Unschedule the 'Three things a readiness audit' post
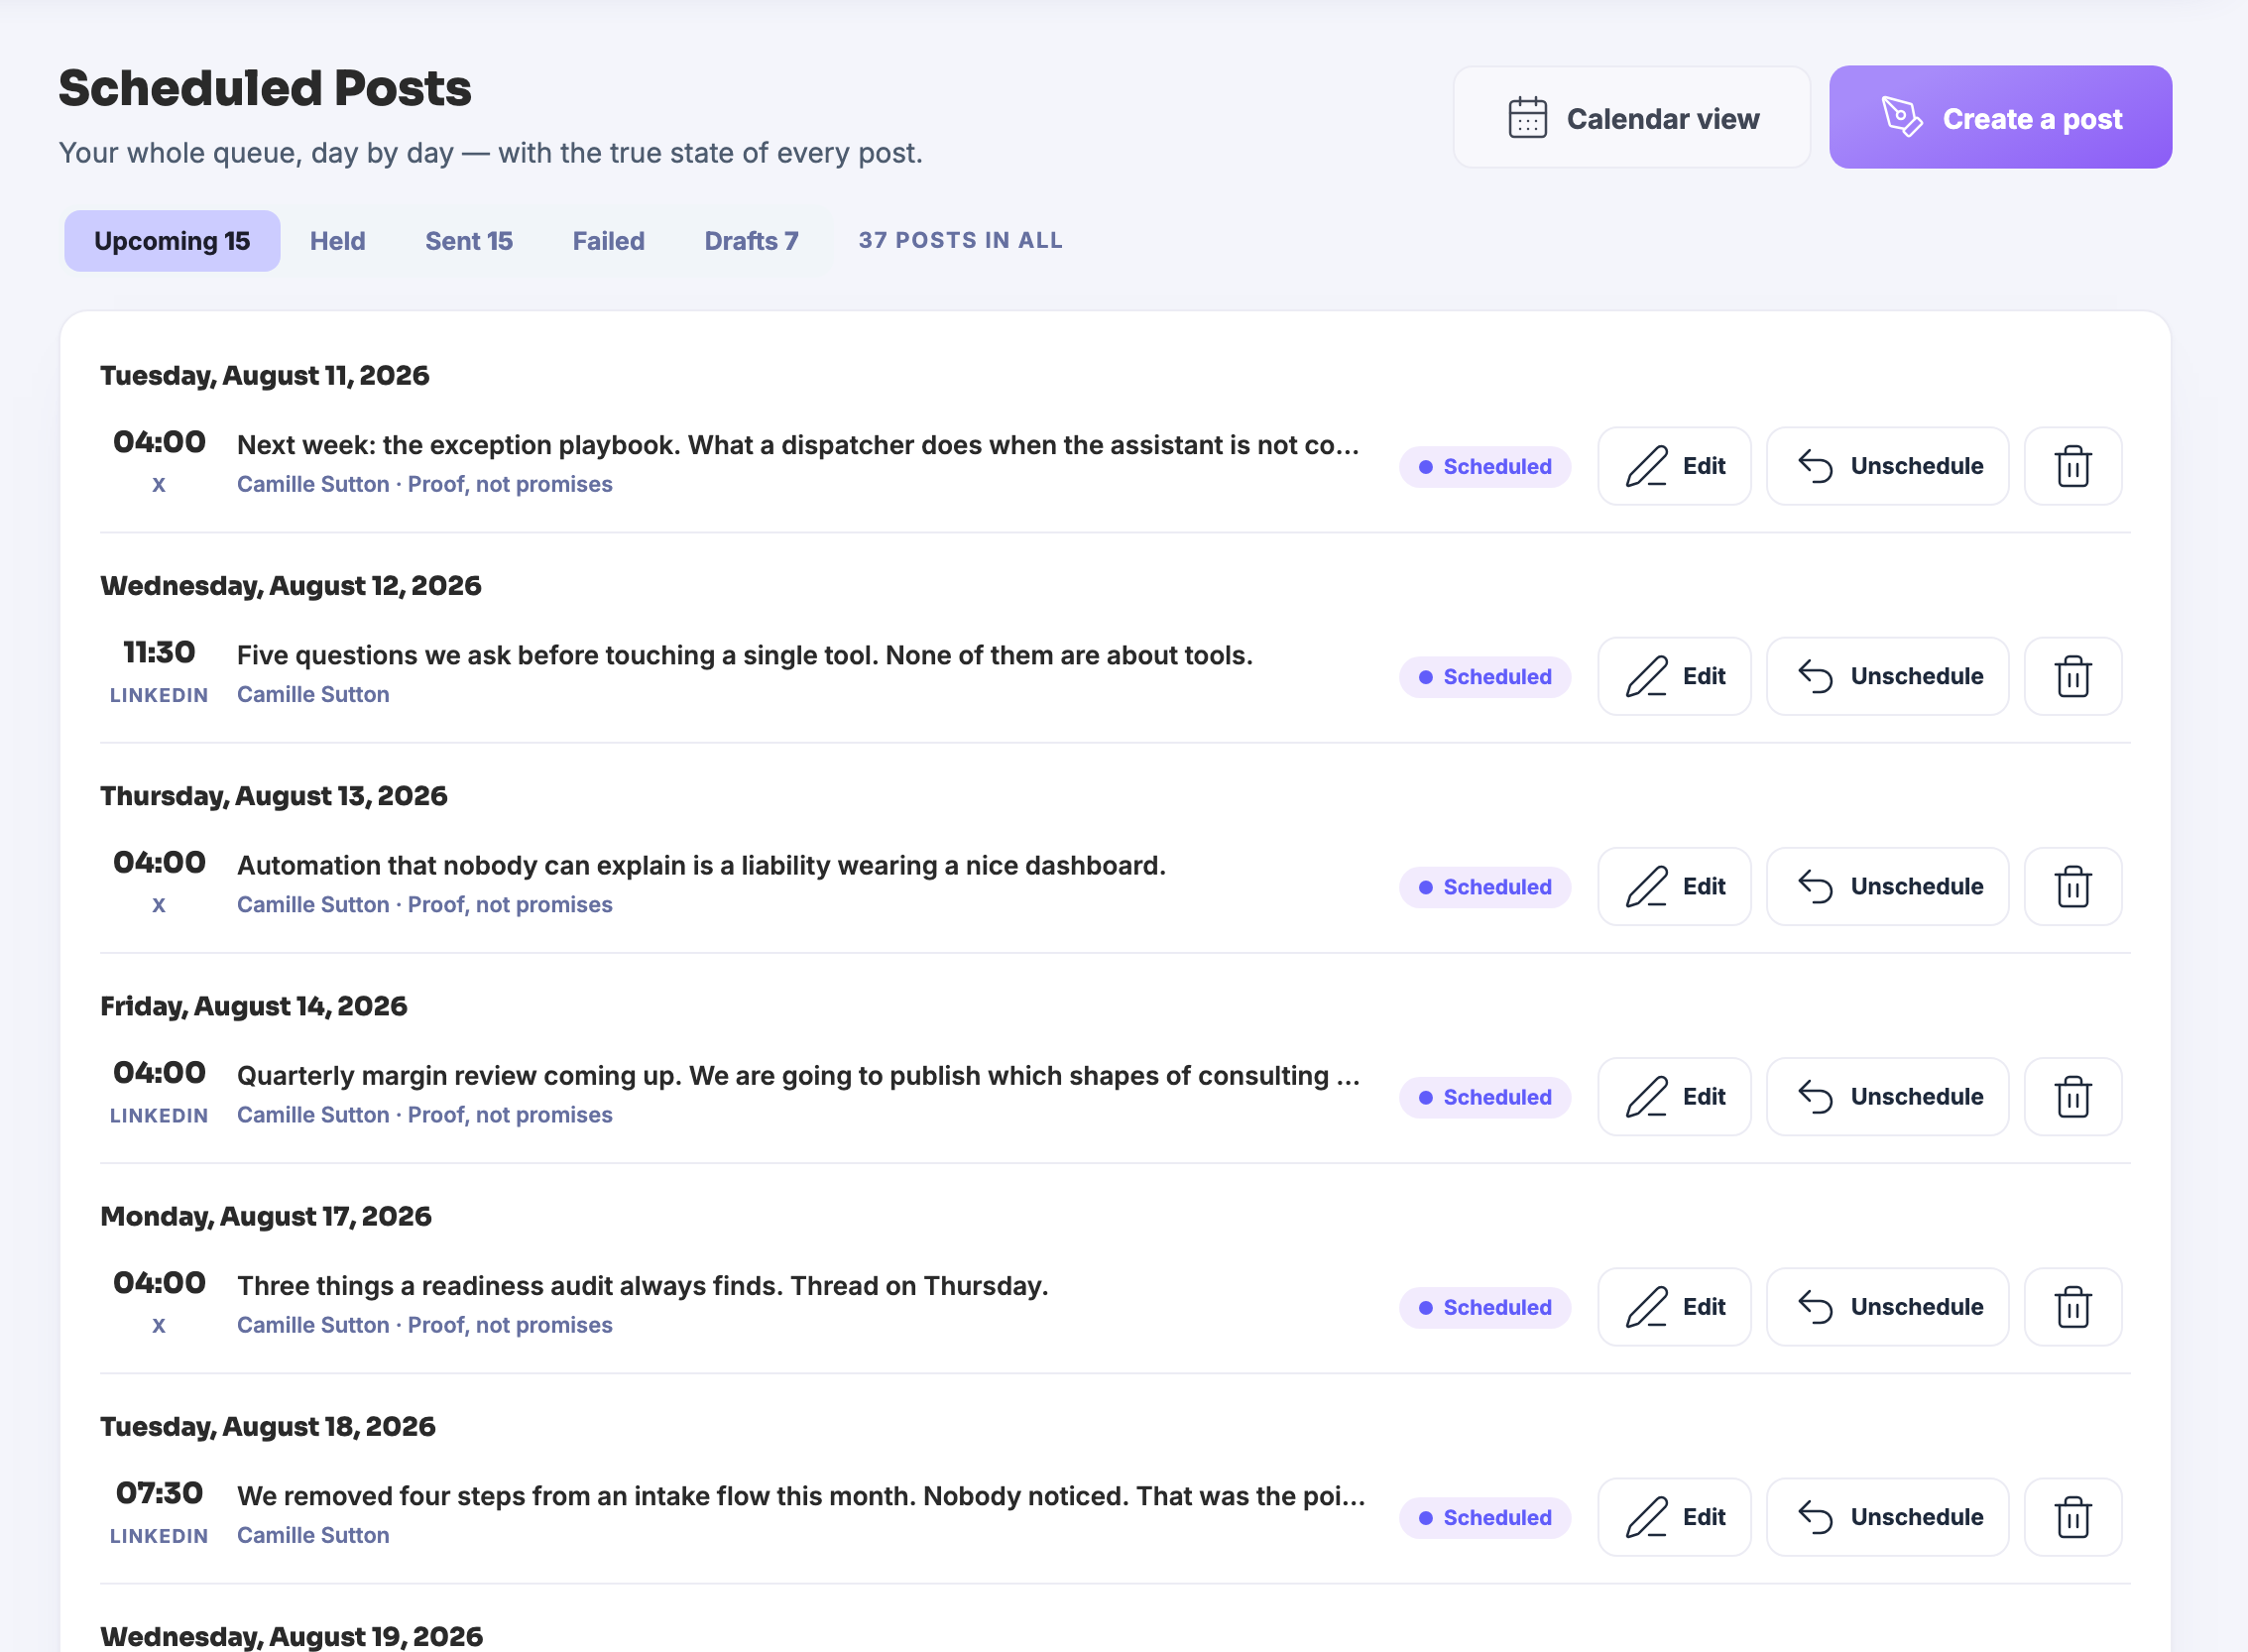Screen dimensions: 2248x1652 click(x=1887, y=1307)
